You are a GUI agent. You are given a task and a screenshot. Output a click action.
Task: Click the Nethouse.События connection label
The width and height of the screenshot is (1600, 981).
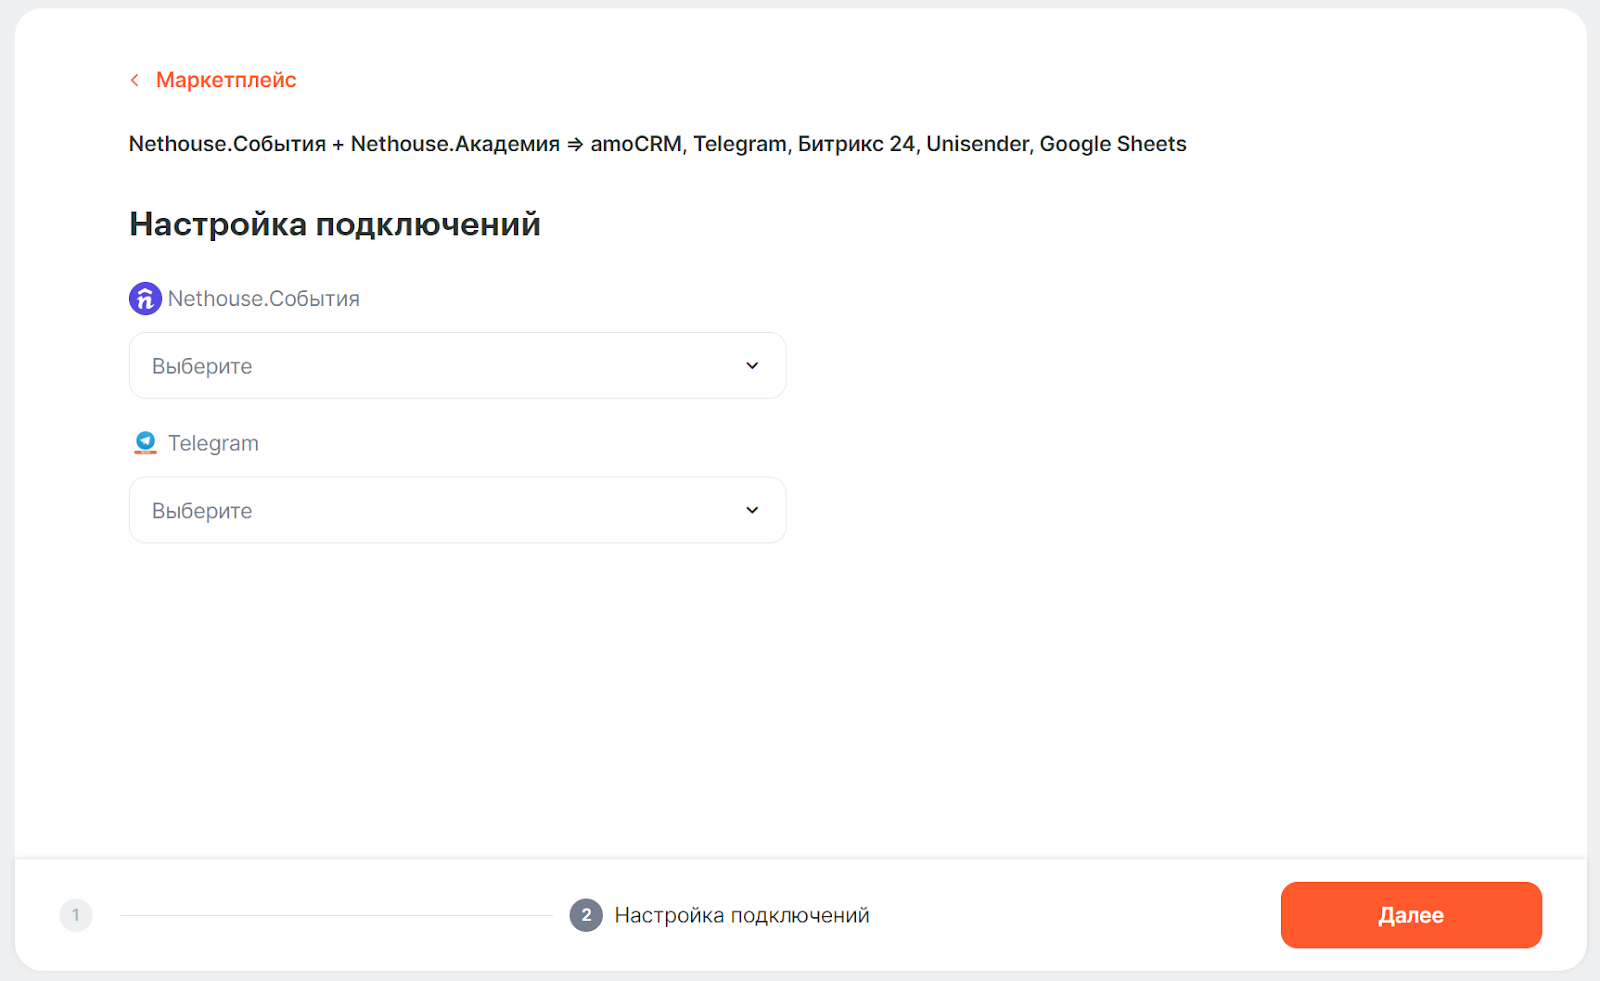(264, 299)
